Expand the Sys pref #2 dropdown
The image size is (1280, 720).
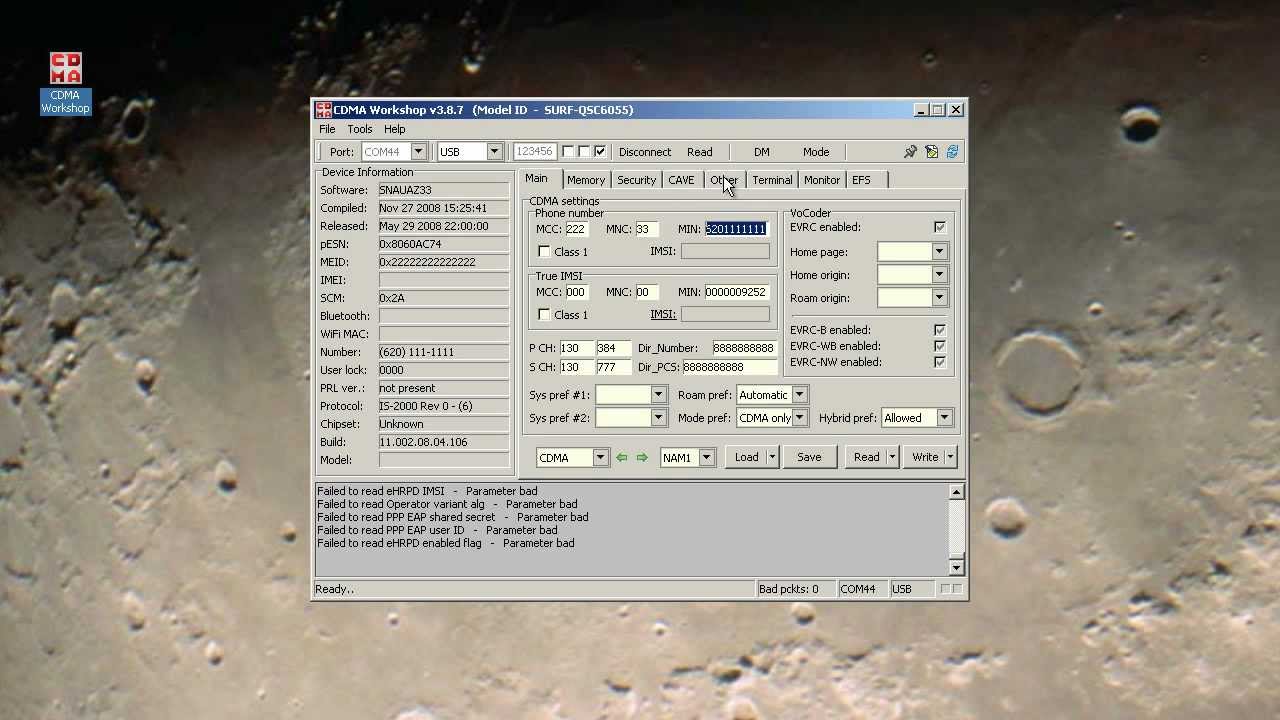coord(658,418)
